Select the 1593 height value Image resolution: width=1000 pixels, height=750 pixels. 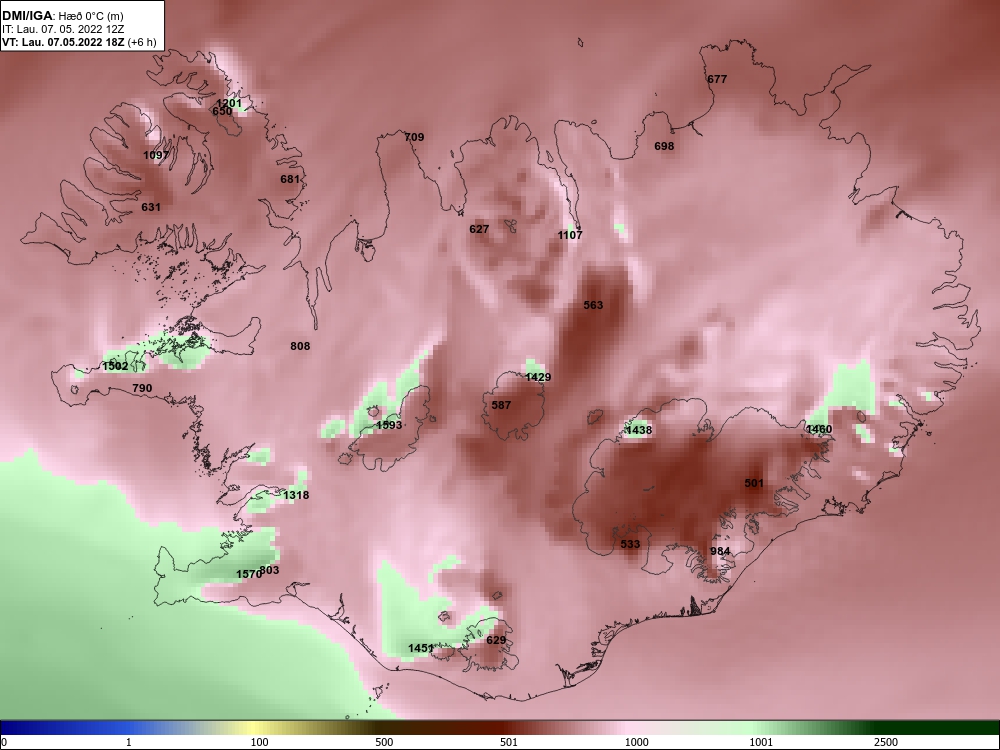[389, 425]
